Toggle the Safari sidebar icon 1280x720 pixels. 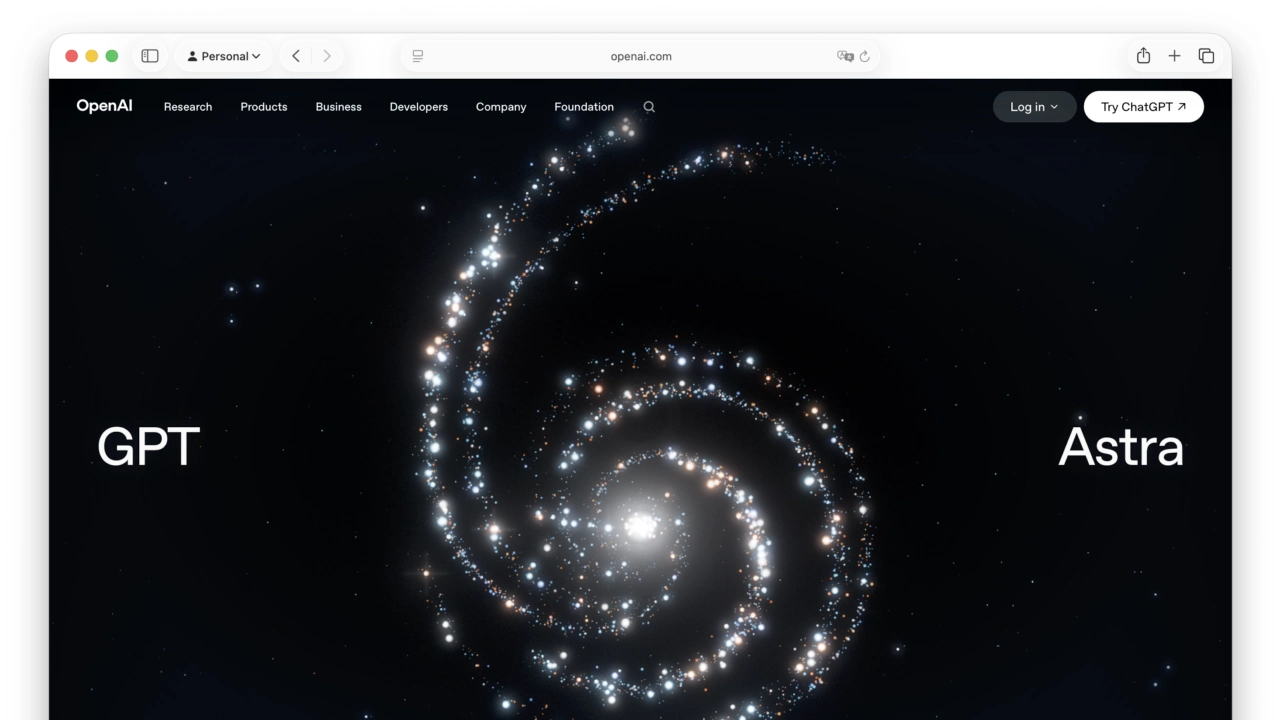150,56
